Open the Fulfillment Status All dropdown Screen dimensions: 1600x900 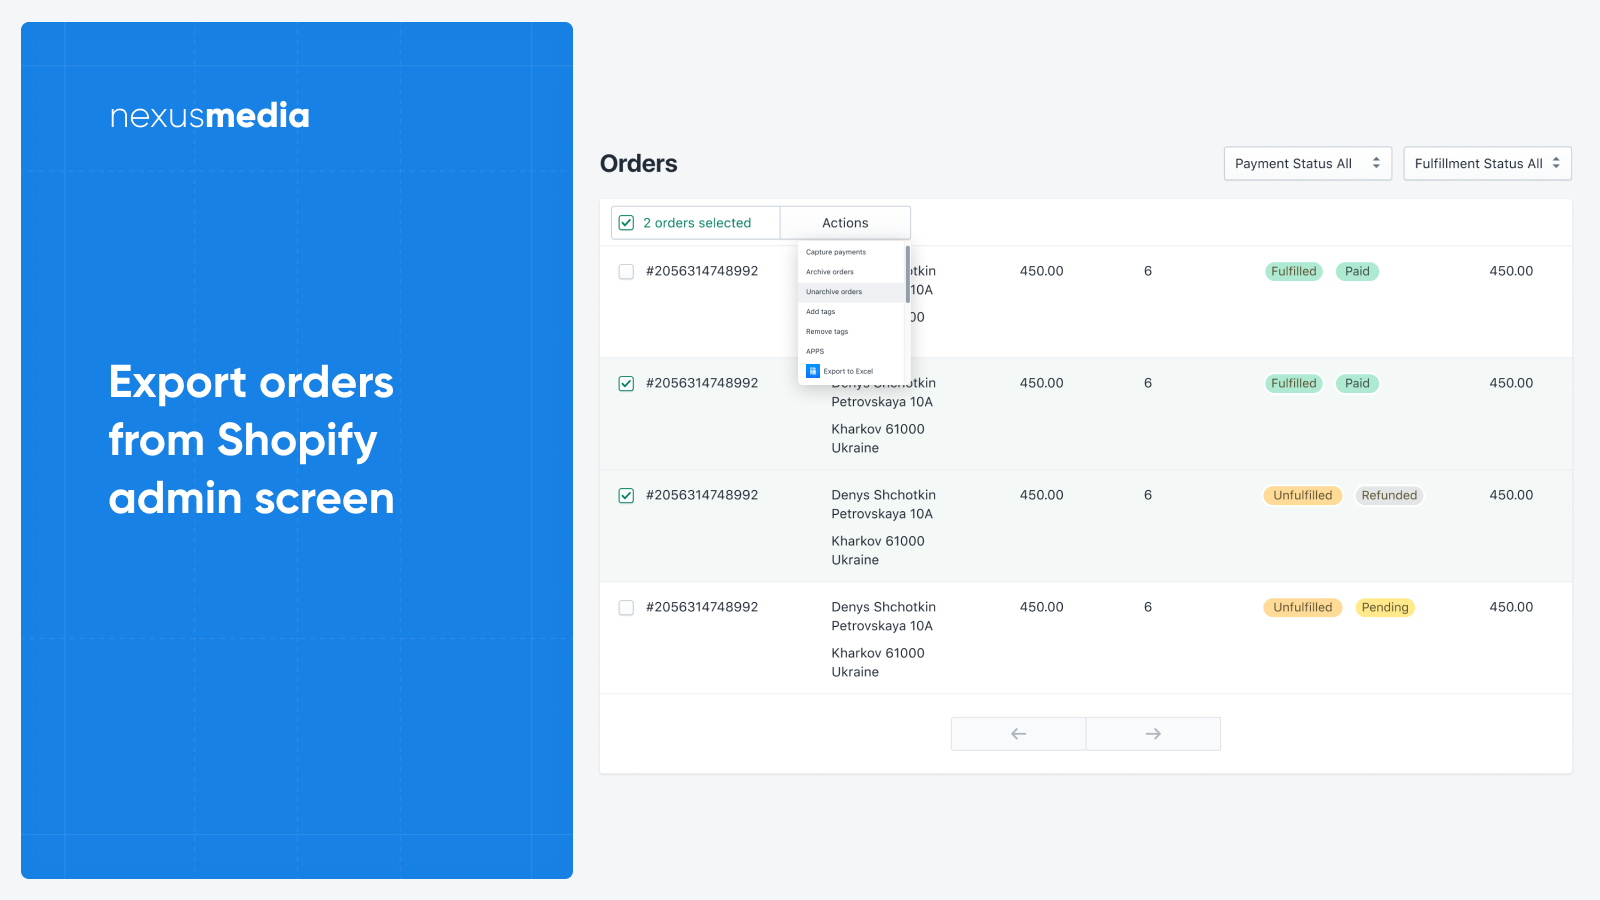[1487, 163]
